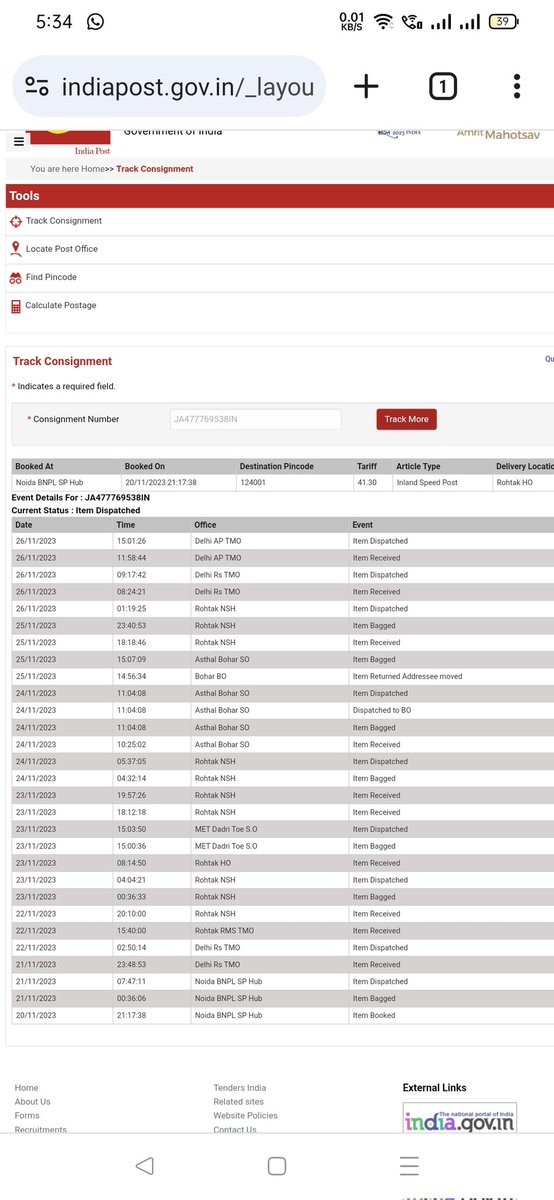The width and height of the screenshot is (554, 1200).
Task: Tap the indiapost.gov.in address bar
Action: [x=170, y=87]
